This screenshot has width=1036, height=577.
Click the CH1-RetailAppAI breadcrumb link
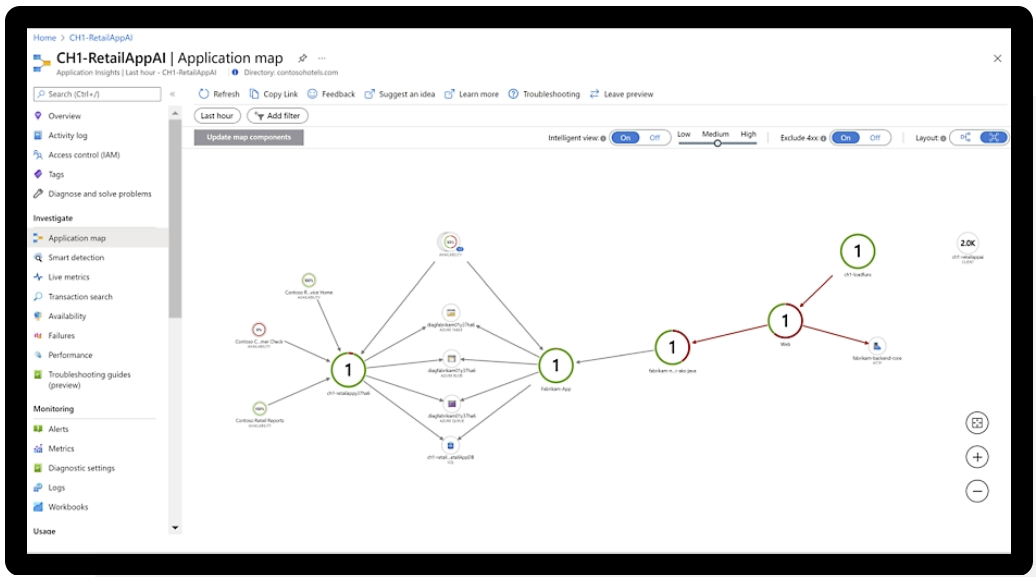(x=101, y=38)
